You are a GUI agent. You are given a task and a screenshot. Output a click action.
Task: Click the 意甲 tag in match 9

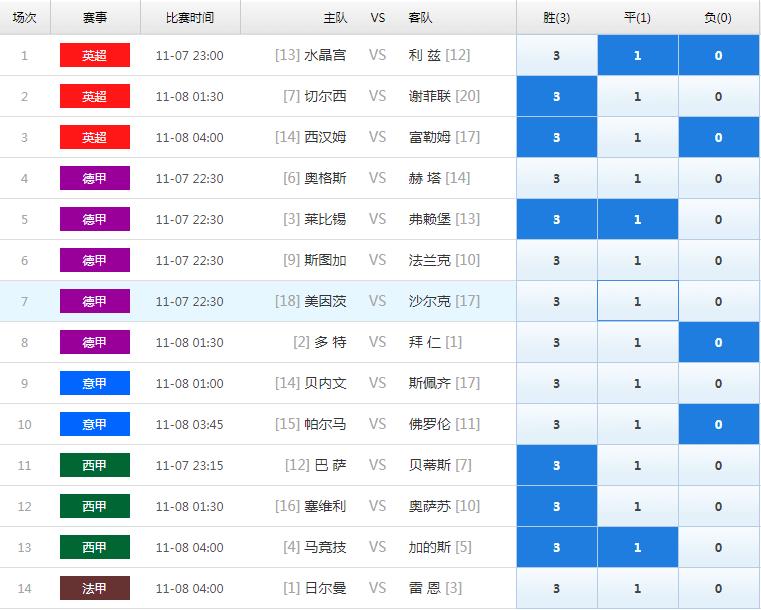pos(95,383)
